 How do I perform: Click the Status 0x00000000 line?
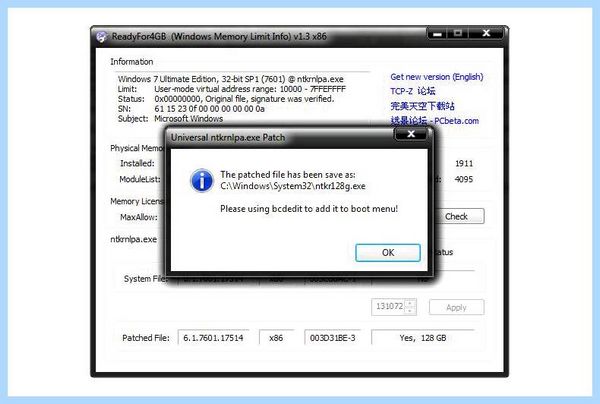226,99
